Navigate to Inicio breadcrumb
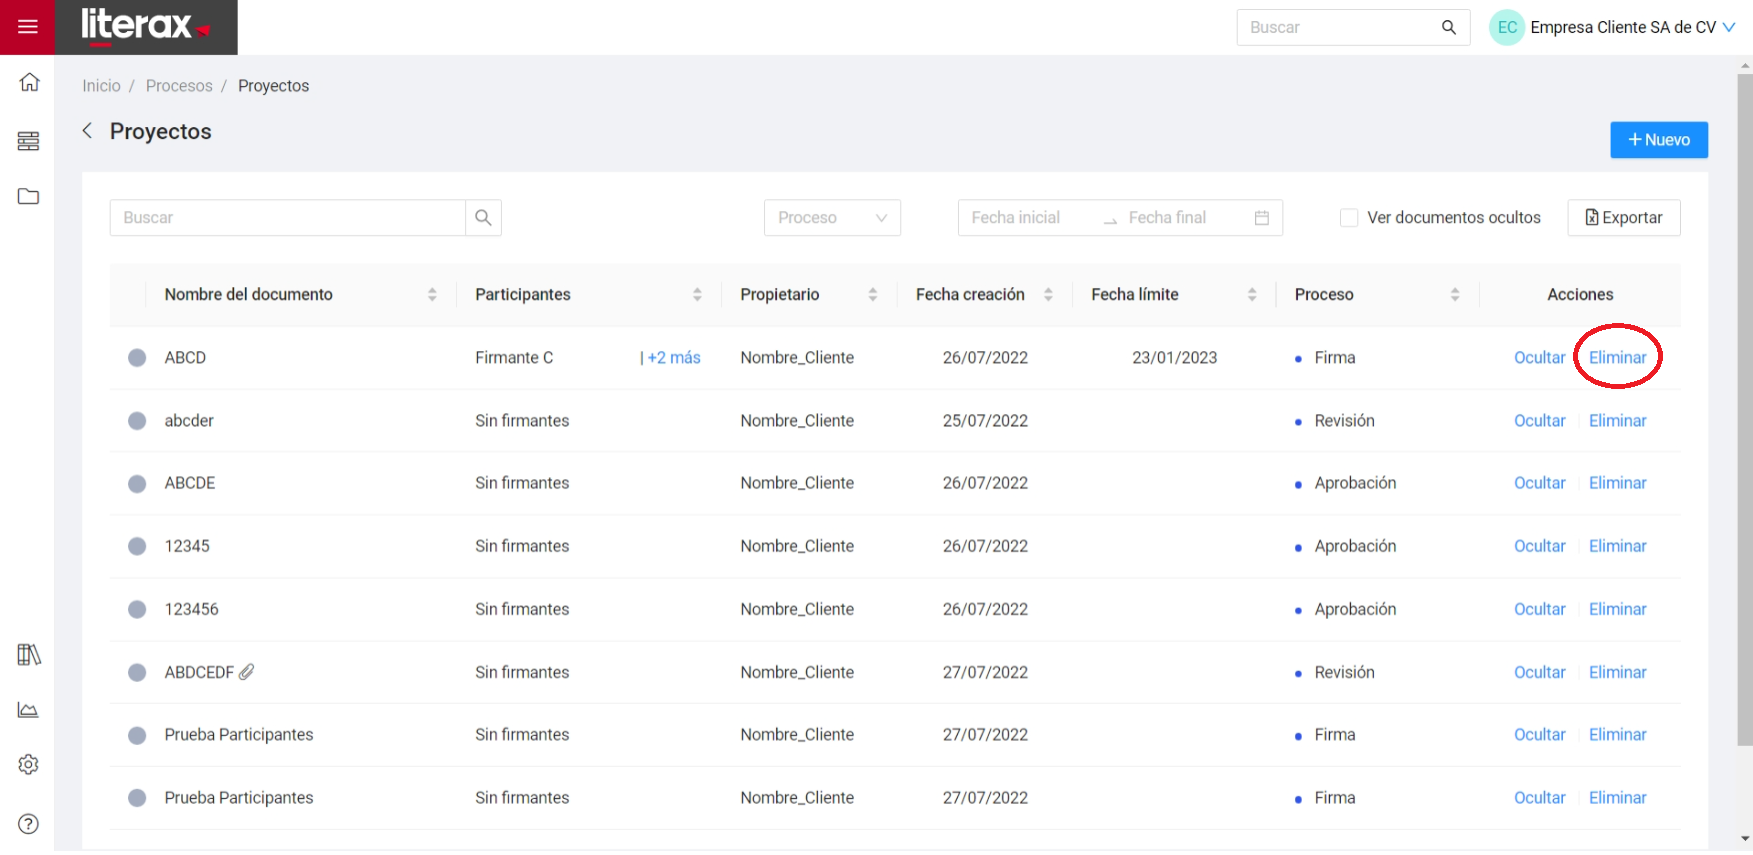 [101, 86]
